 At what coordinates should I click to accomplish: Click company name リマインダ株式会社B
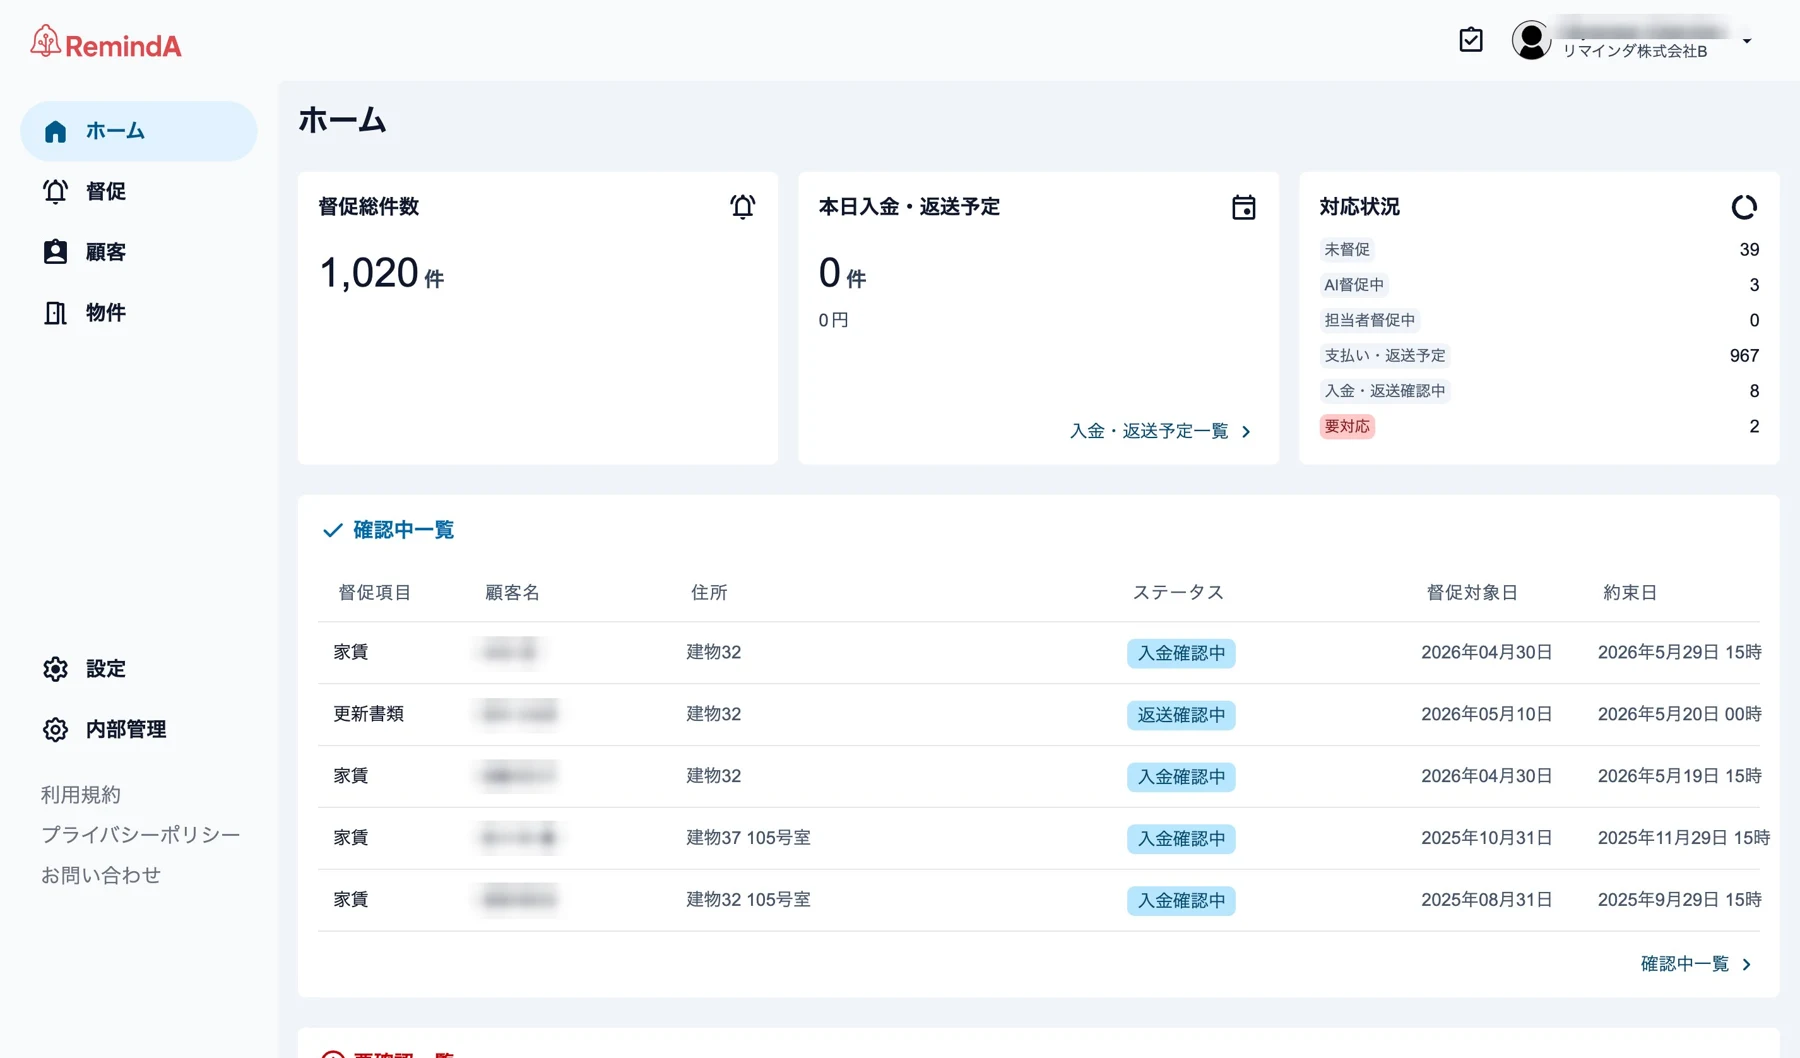coord(1634,52)
